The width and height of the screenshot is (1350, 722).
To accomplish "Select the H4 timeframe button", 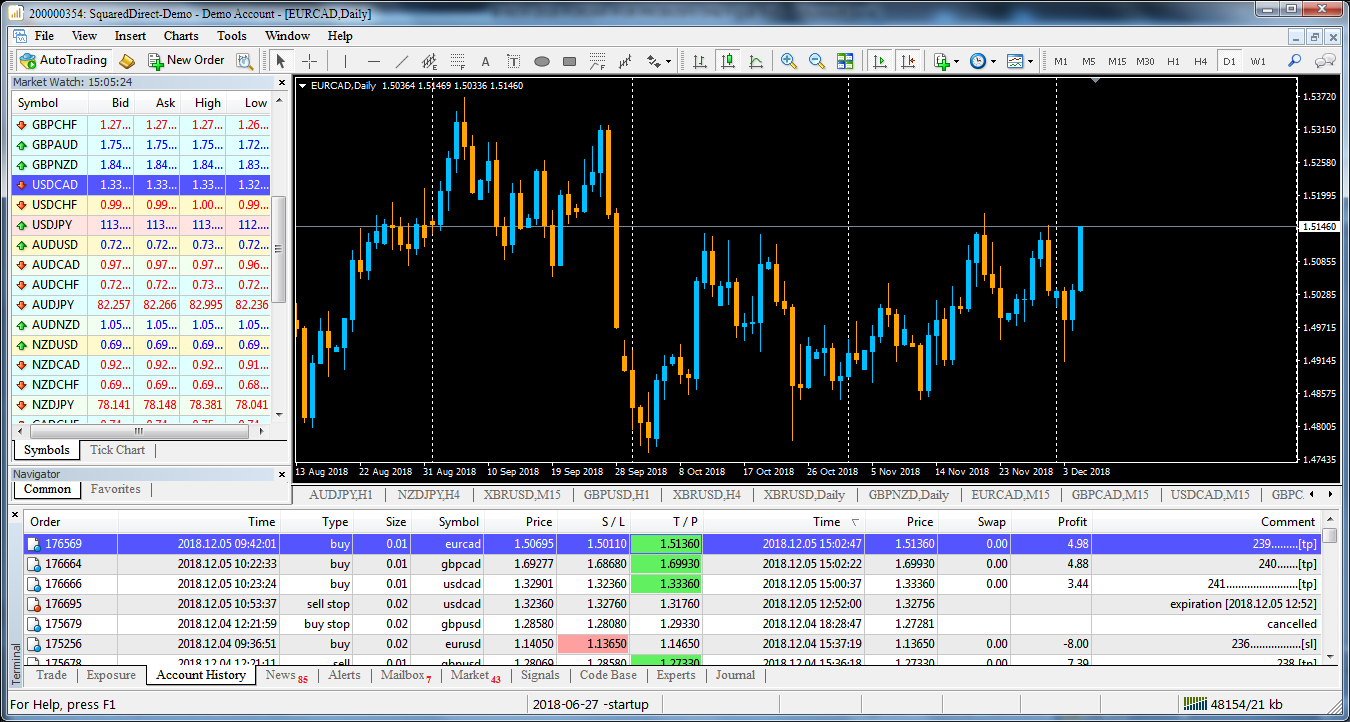I will click(x=1201, y=61).
